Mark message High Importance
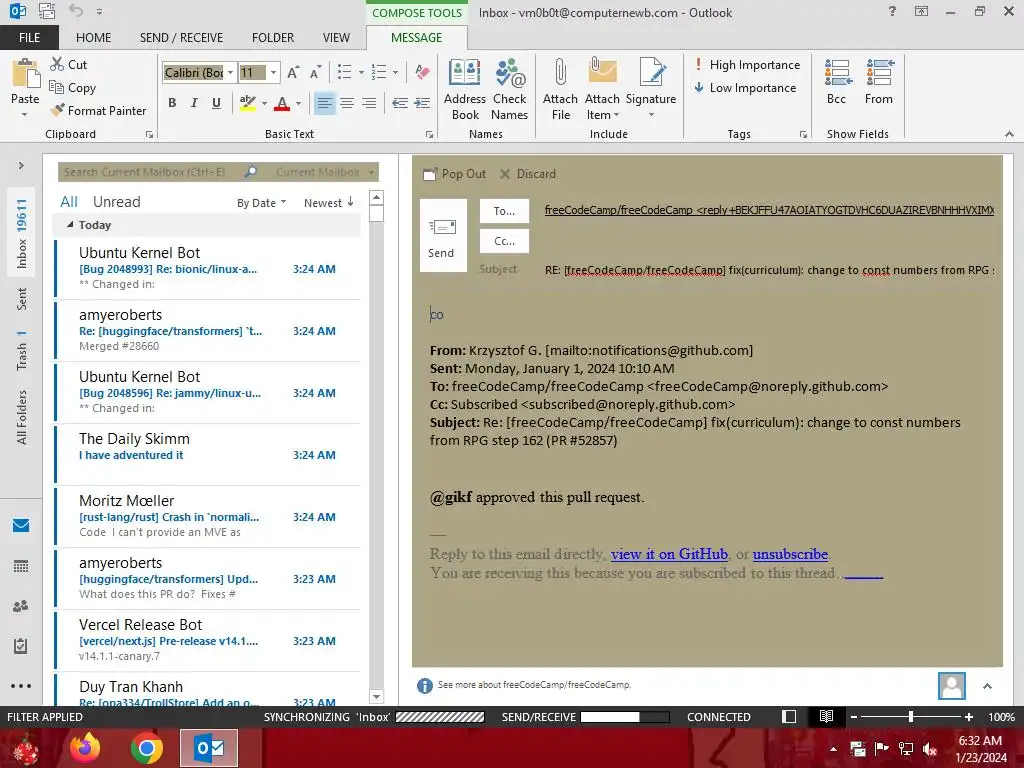This screenshot has width=1024, height=768. [x=746, y=65]
